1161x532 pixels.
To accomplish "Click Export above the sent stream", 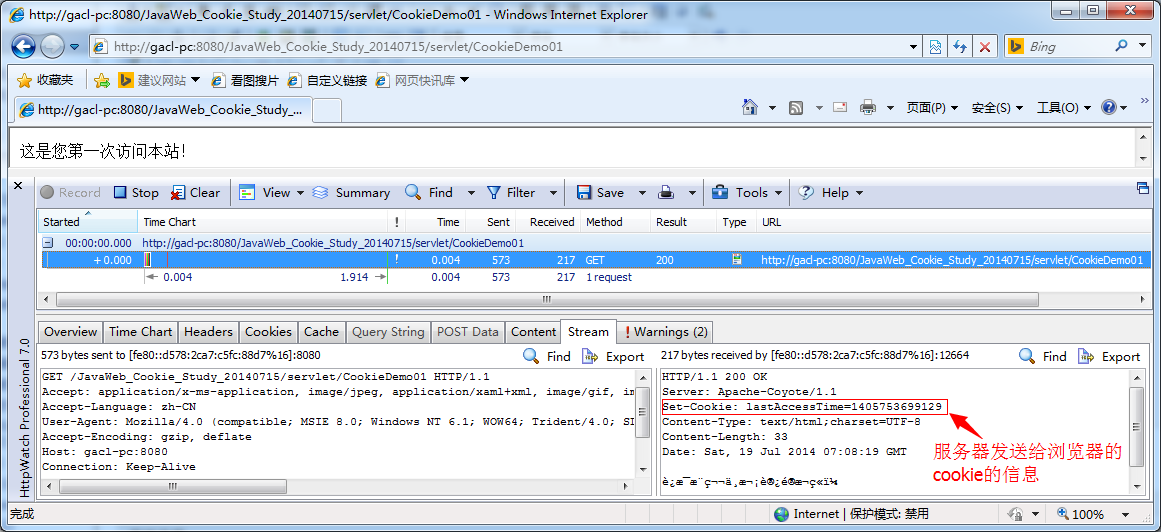I will point(613,356).
